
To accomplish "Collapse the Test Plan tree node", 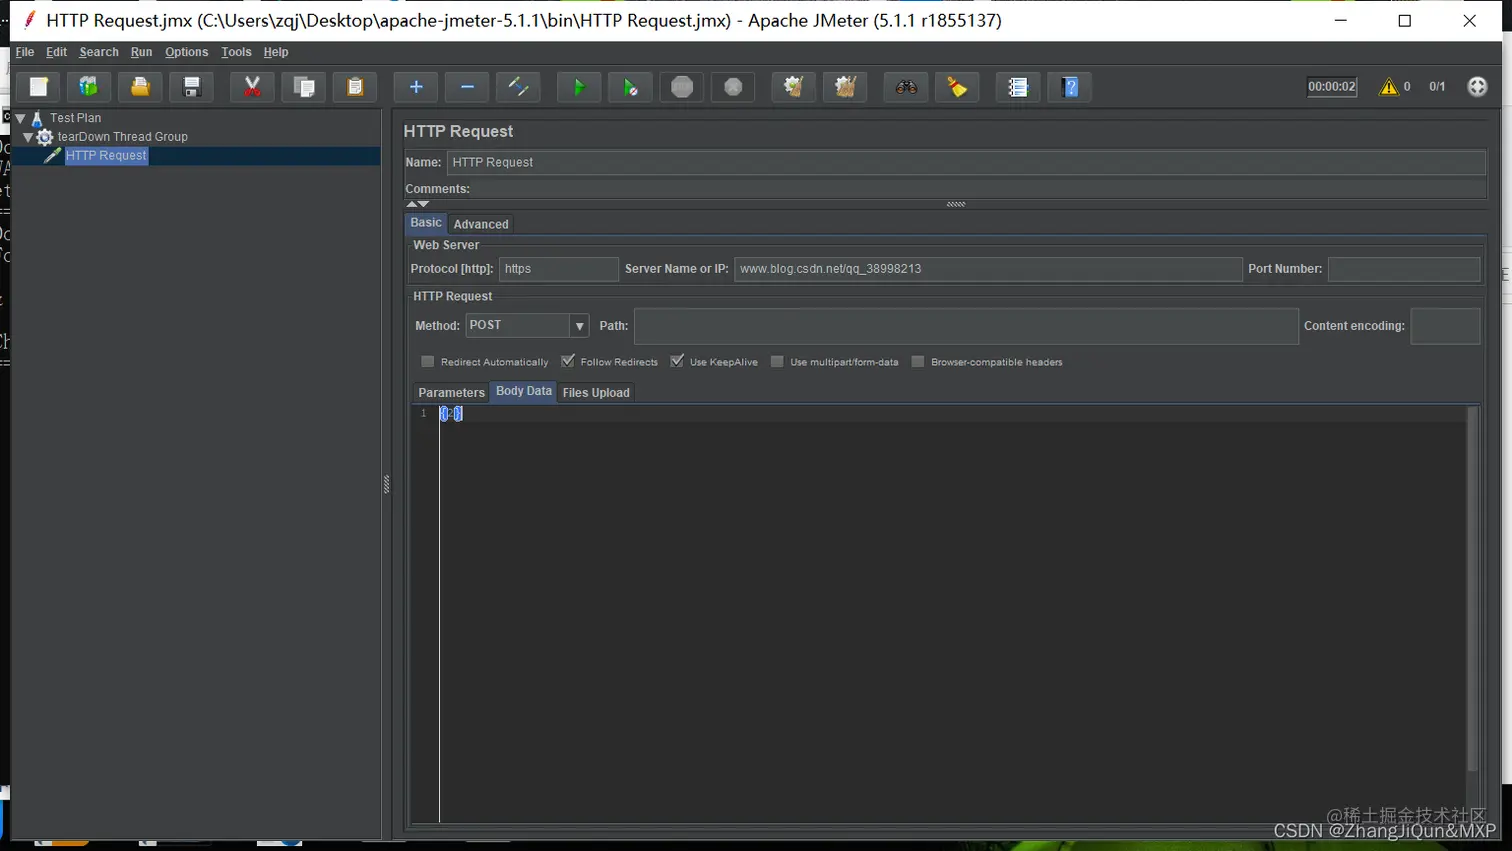I will (x=20, y=118).
